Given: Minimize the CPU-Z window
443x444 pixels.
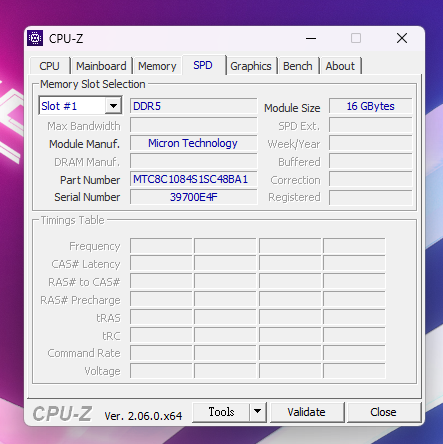Looking at the screenshot, I should click(311, 39).
